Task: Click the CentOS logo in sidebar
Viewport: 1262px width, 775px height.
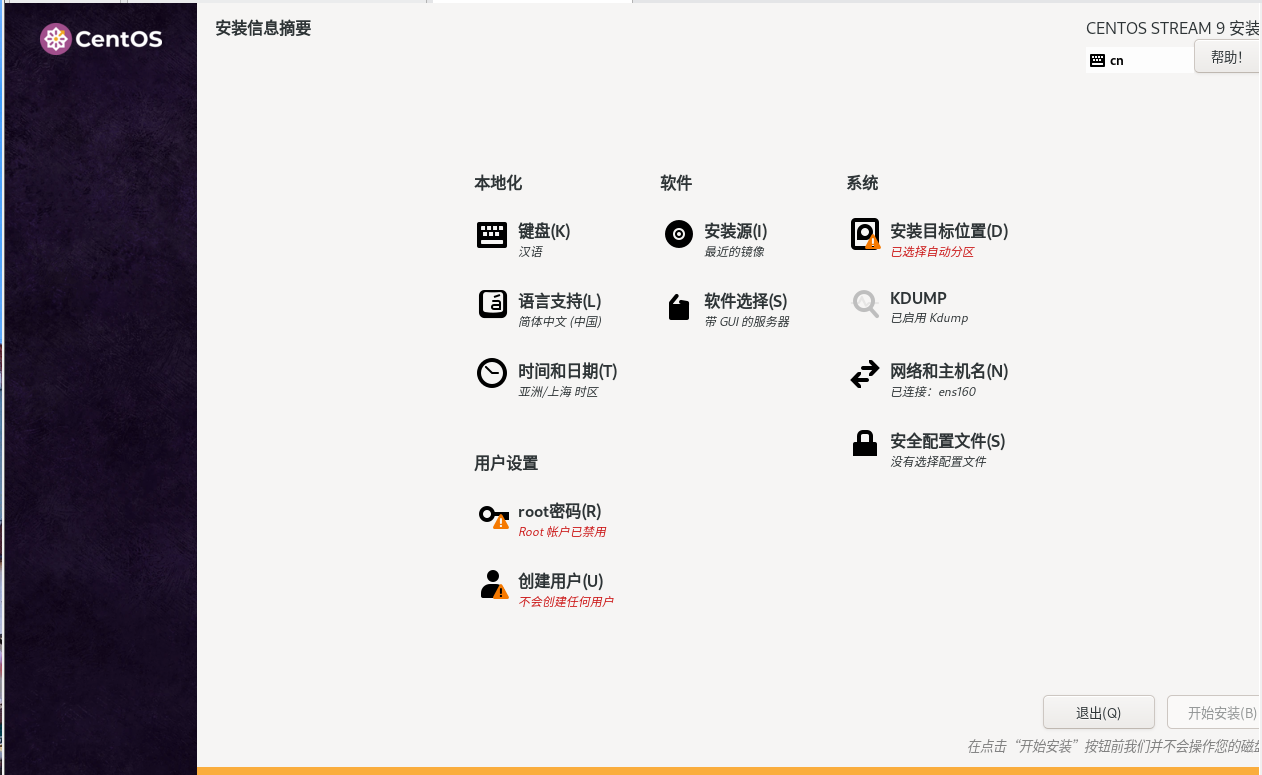Action: click(x=101, y=39)
